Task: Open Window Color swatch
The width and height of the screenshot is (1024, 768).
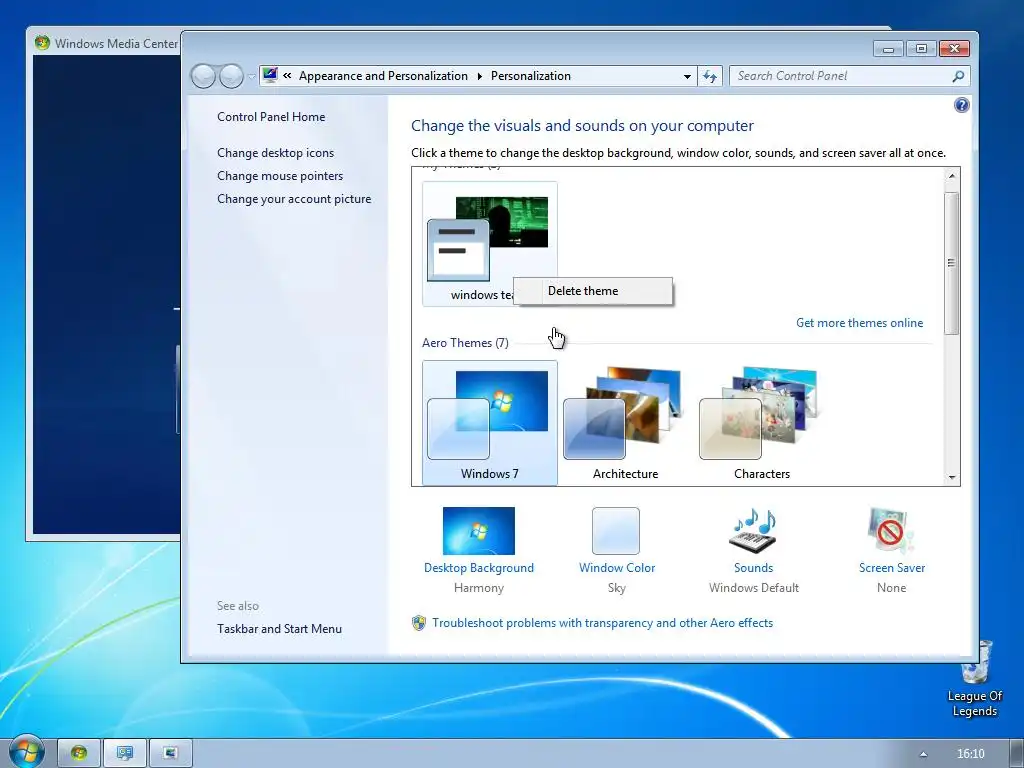Action: coord(616,531)
